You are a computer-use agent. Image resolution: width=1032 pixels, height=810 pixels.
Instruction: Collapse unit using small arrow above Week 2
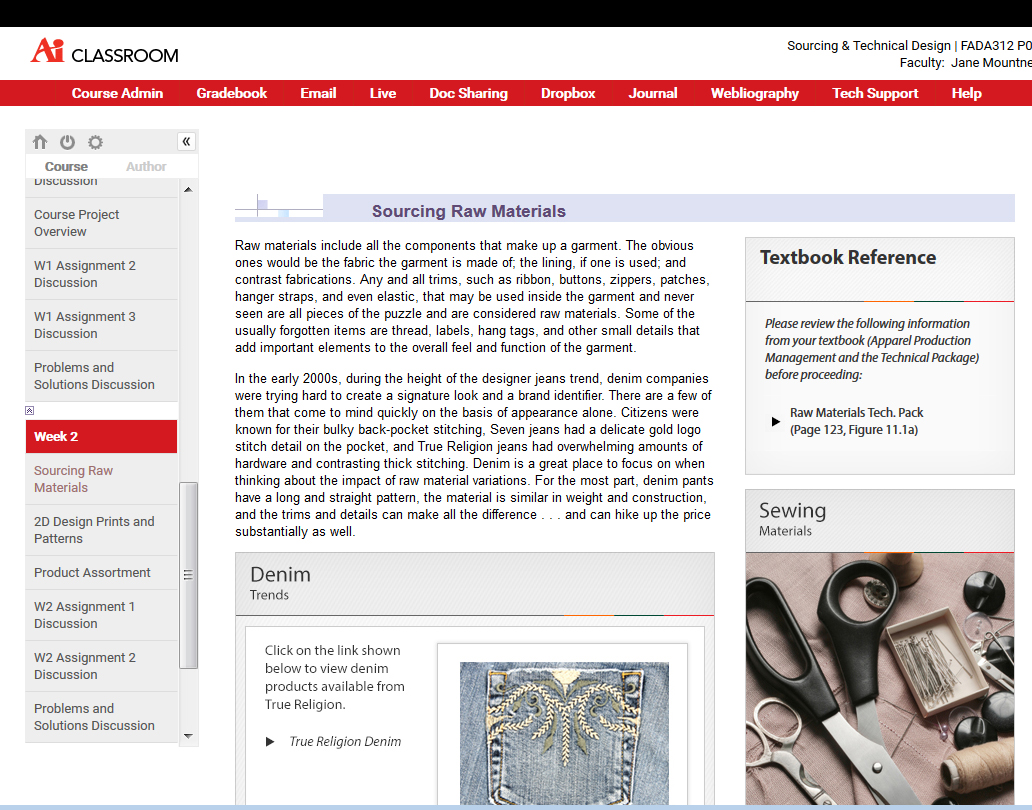point(30,410)
